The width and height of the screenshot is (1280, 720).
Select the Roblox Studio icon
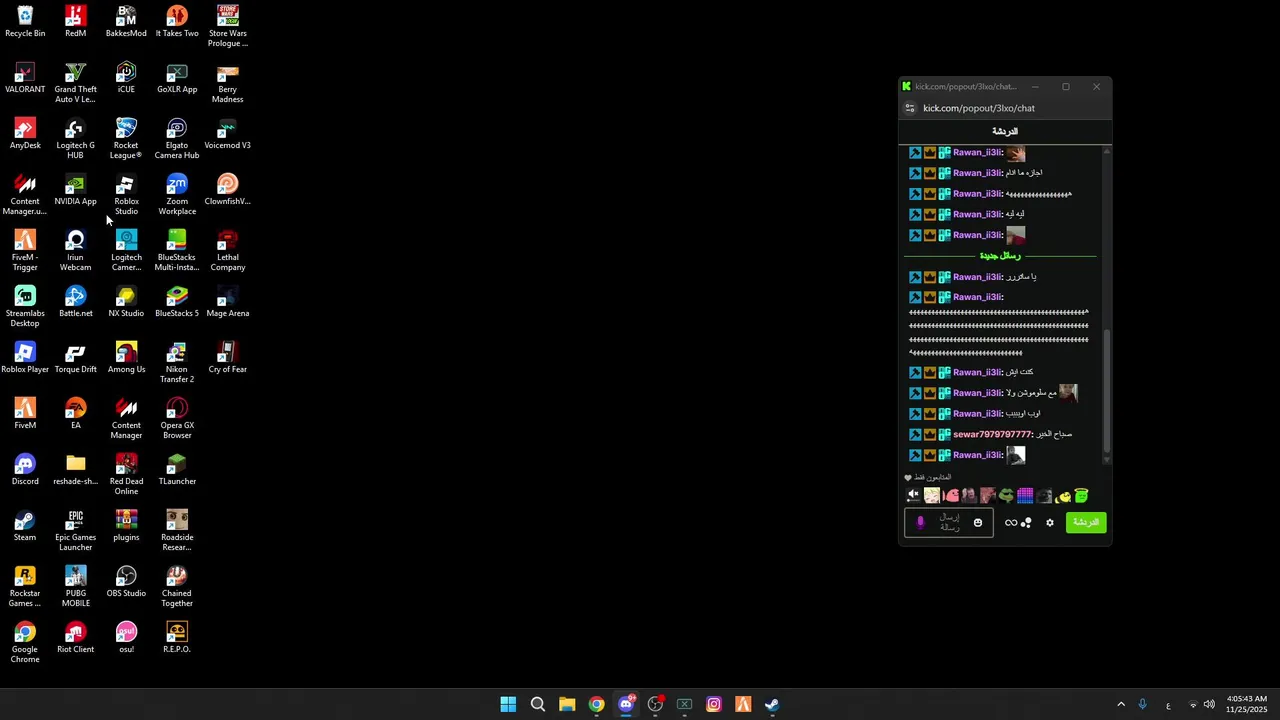[x=126, y=194]
